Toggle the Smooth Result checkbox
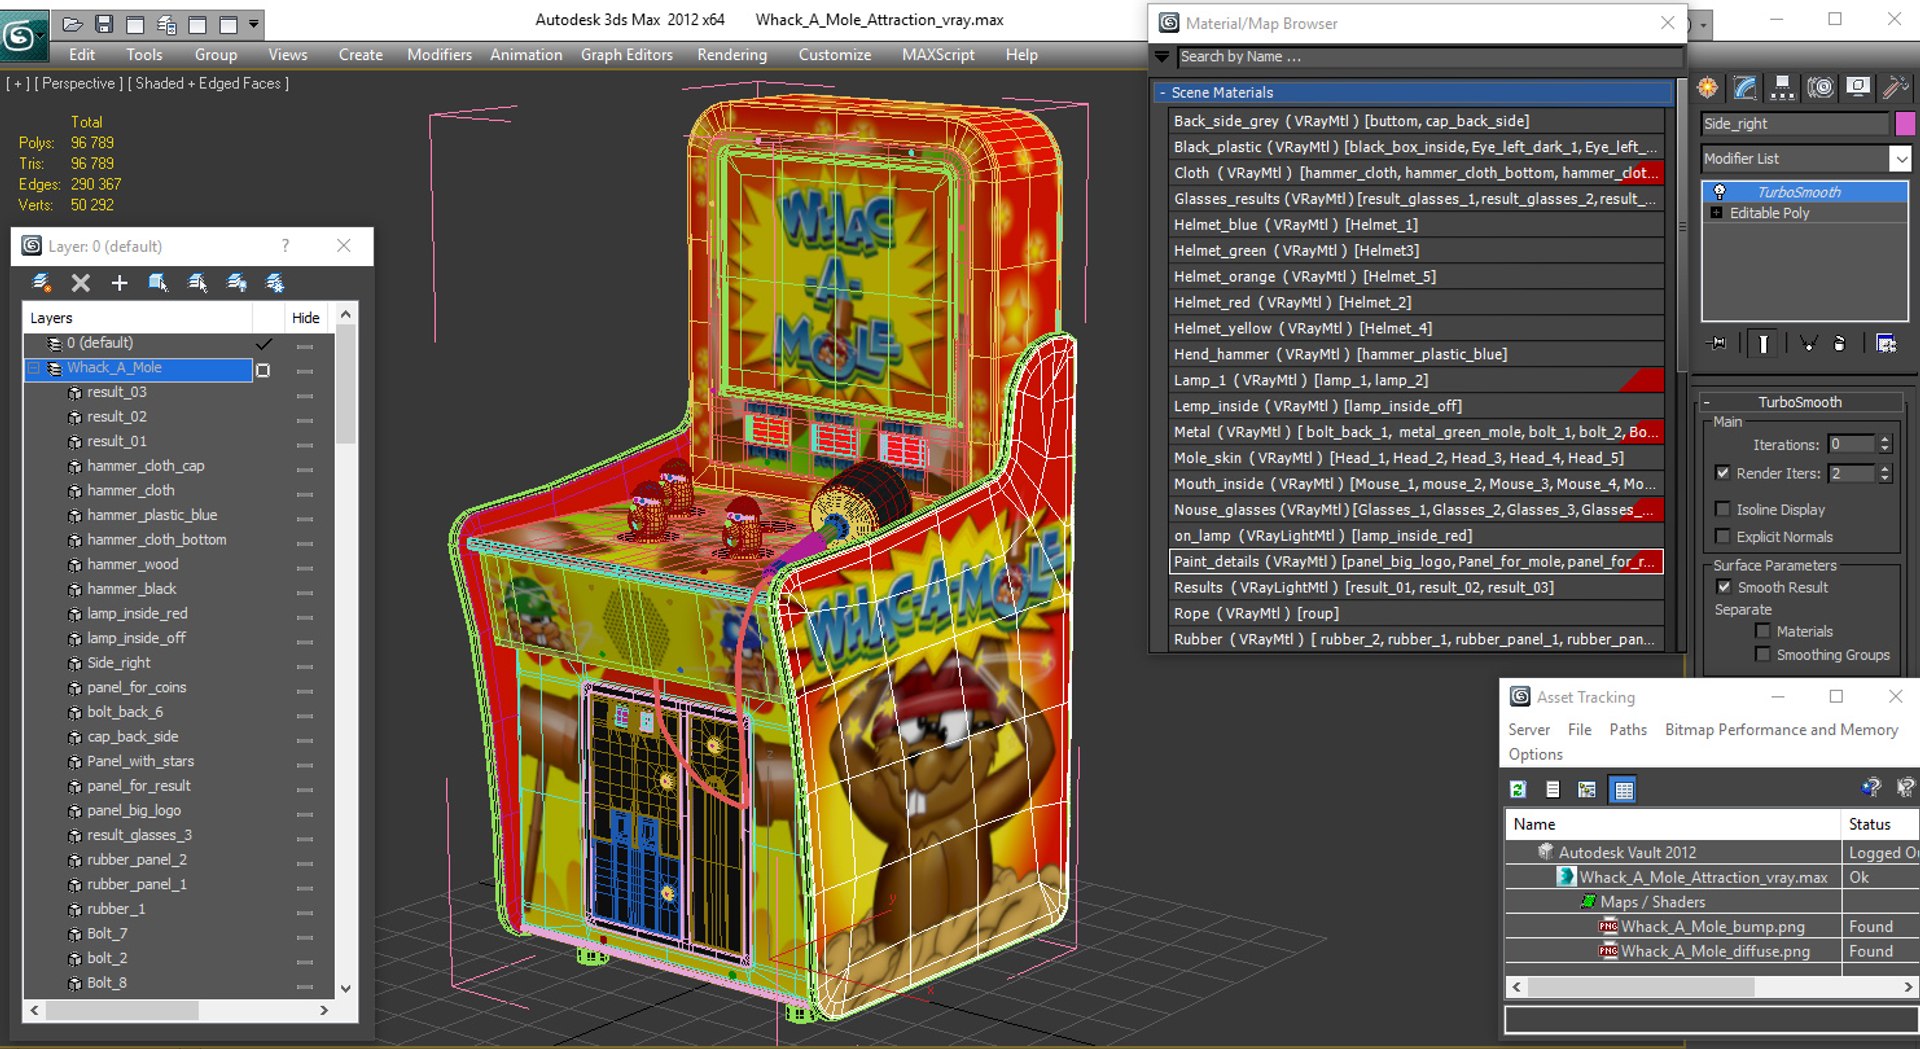Viewport: 1920px width, 1049px height. pyautogui.click(x=1723, y=587)
